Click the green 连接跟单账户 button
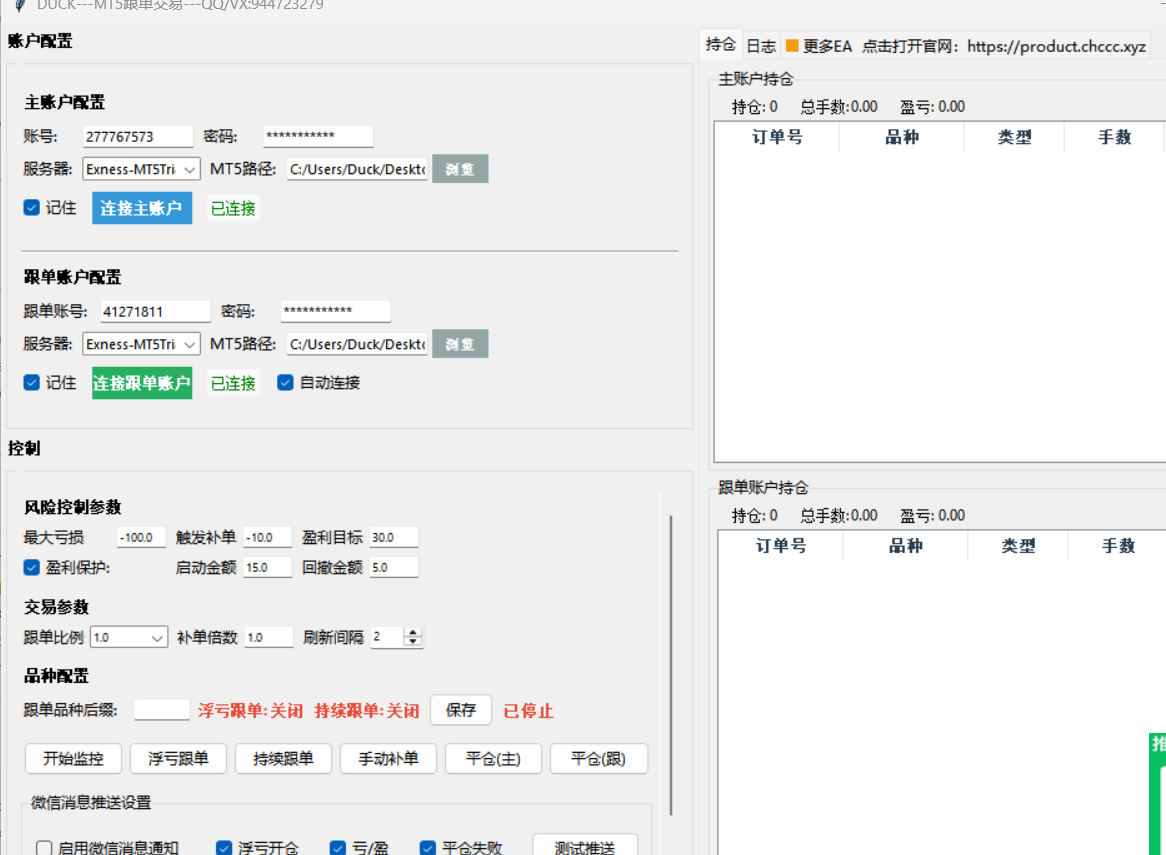 pyautogui.click(x=142, y=383)
